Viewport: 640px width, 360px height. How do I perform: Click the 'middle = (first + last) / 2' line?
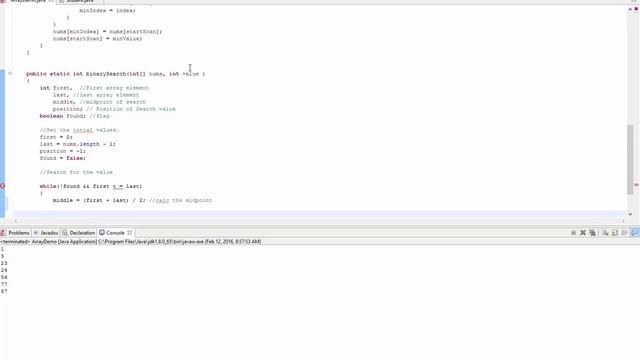(x=132, y=200)
